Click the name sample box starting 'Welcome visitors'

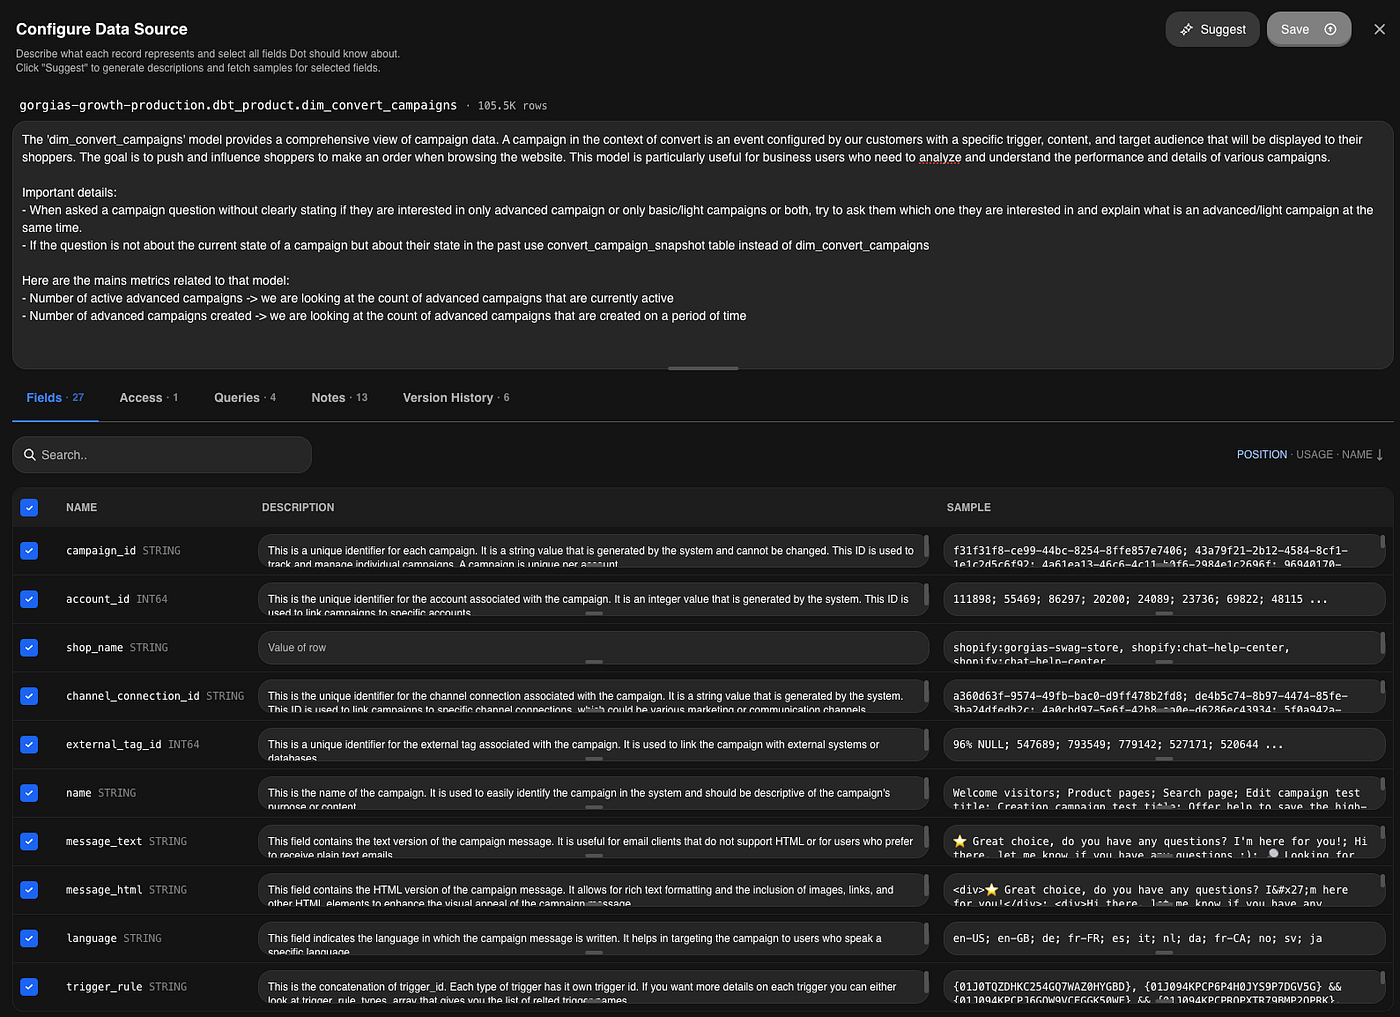[x=1164, y=793]
